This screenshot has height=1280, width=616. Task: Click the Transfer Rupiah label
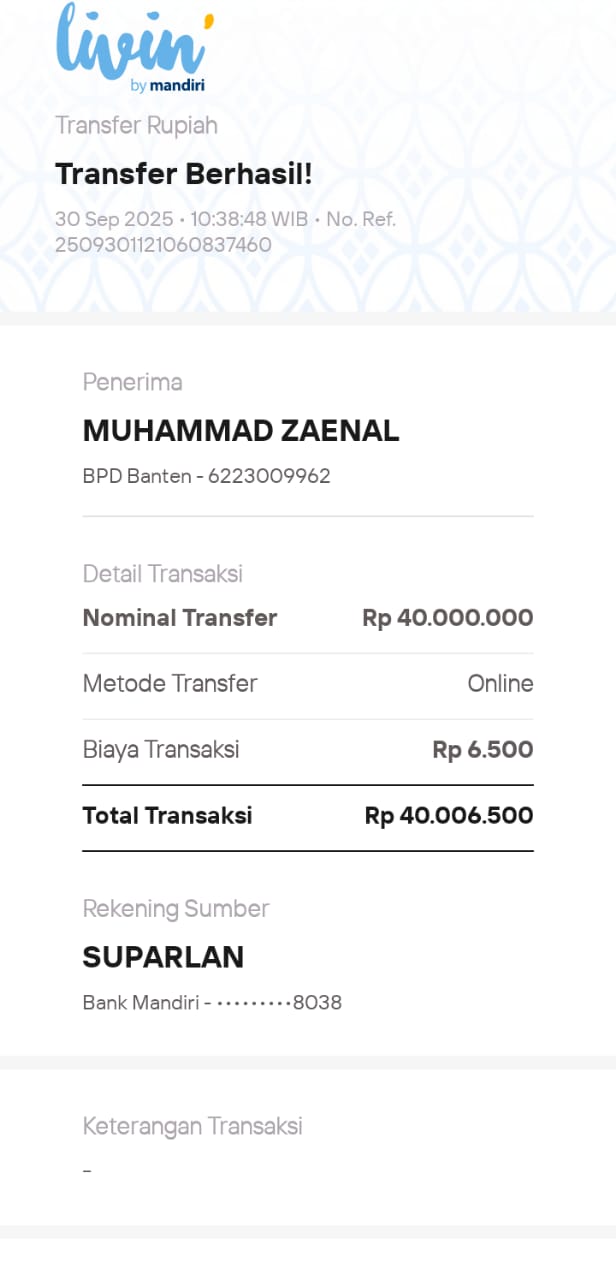coord(136,126)
